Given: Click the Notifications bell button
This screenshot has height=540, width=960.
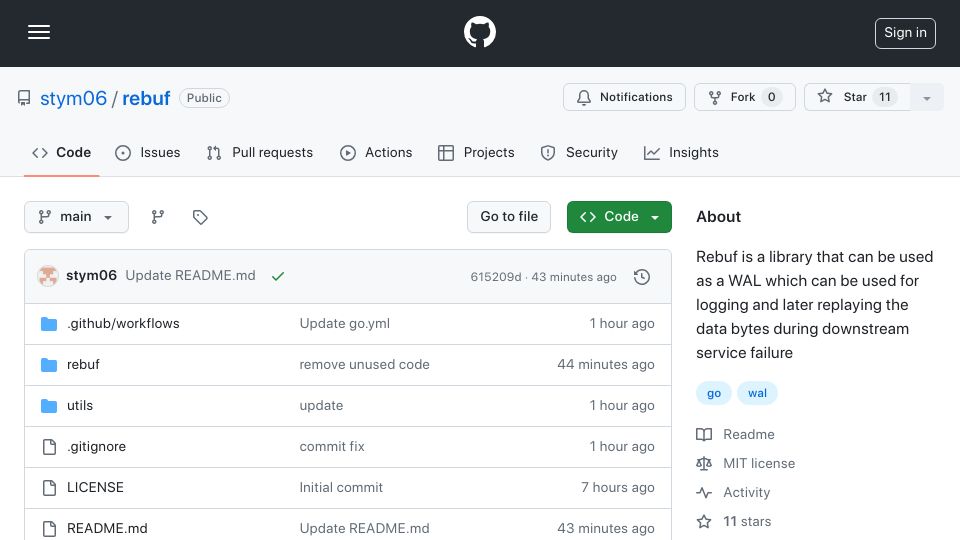Looking at the screenshot, I should 624,97.
